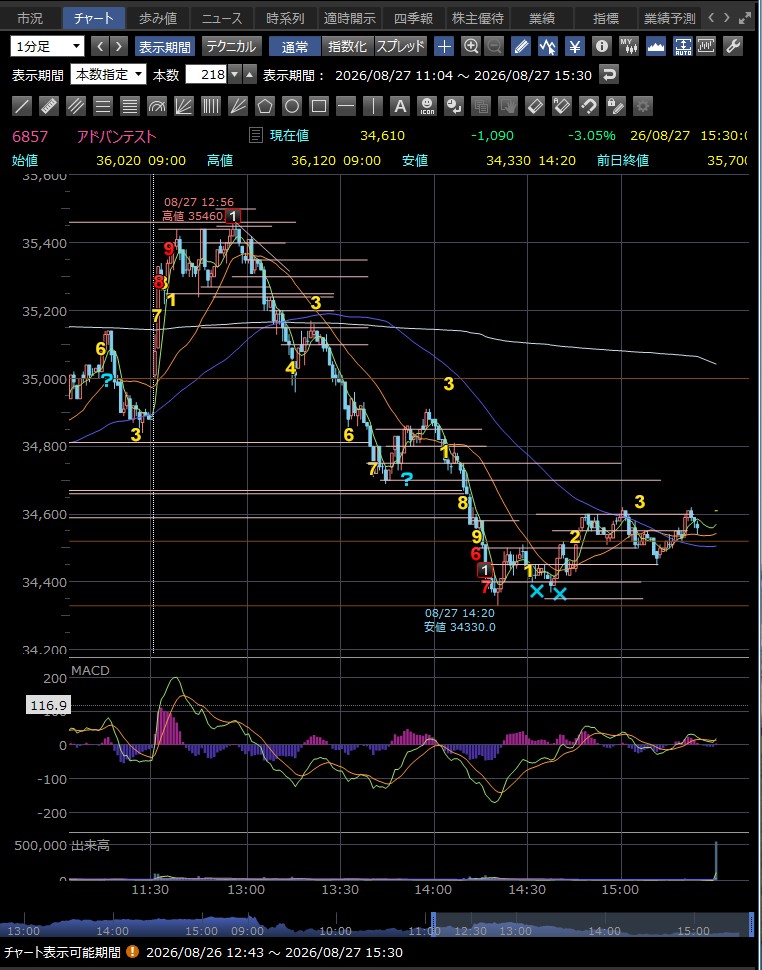Go to next timeframe with right chevron
Viewport: 762px width, 970px height.
coord(119,46)
